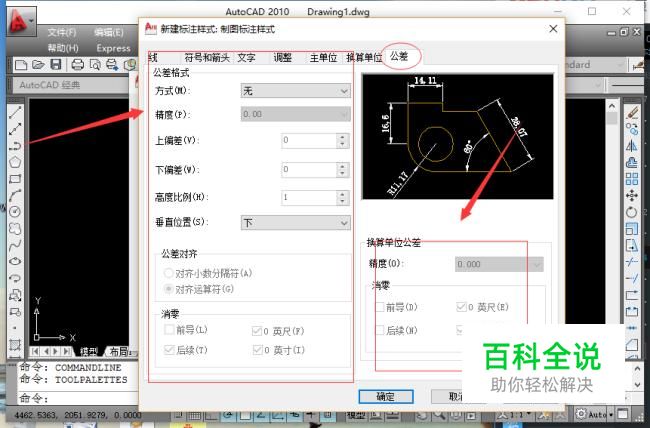The image size is (650, 428).
Task: Switch to the 符号和箭头 tab
Action: point(207,58)
